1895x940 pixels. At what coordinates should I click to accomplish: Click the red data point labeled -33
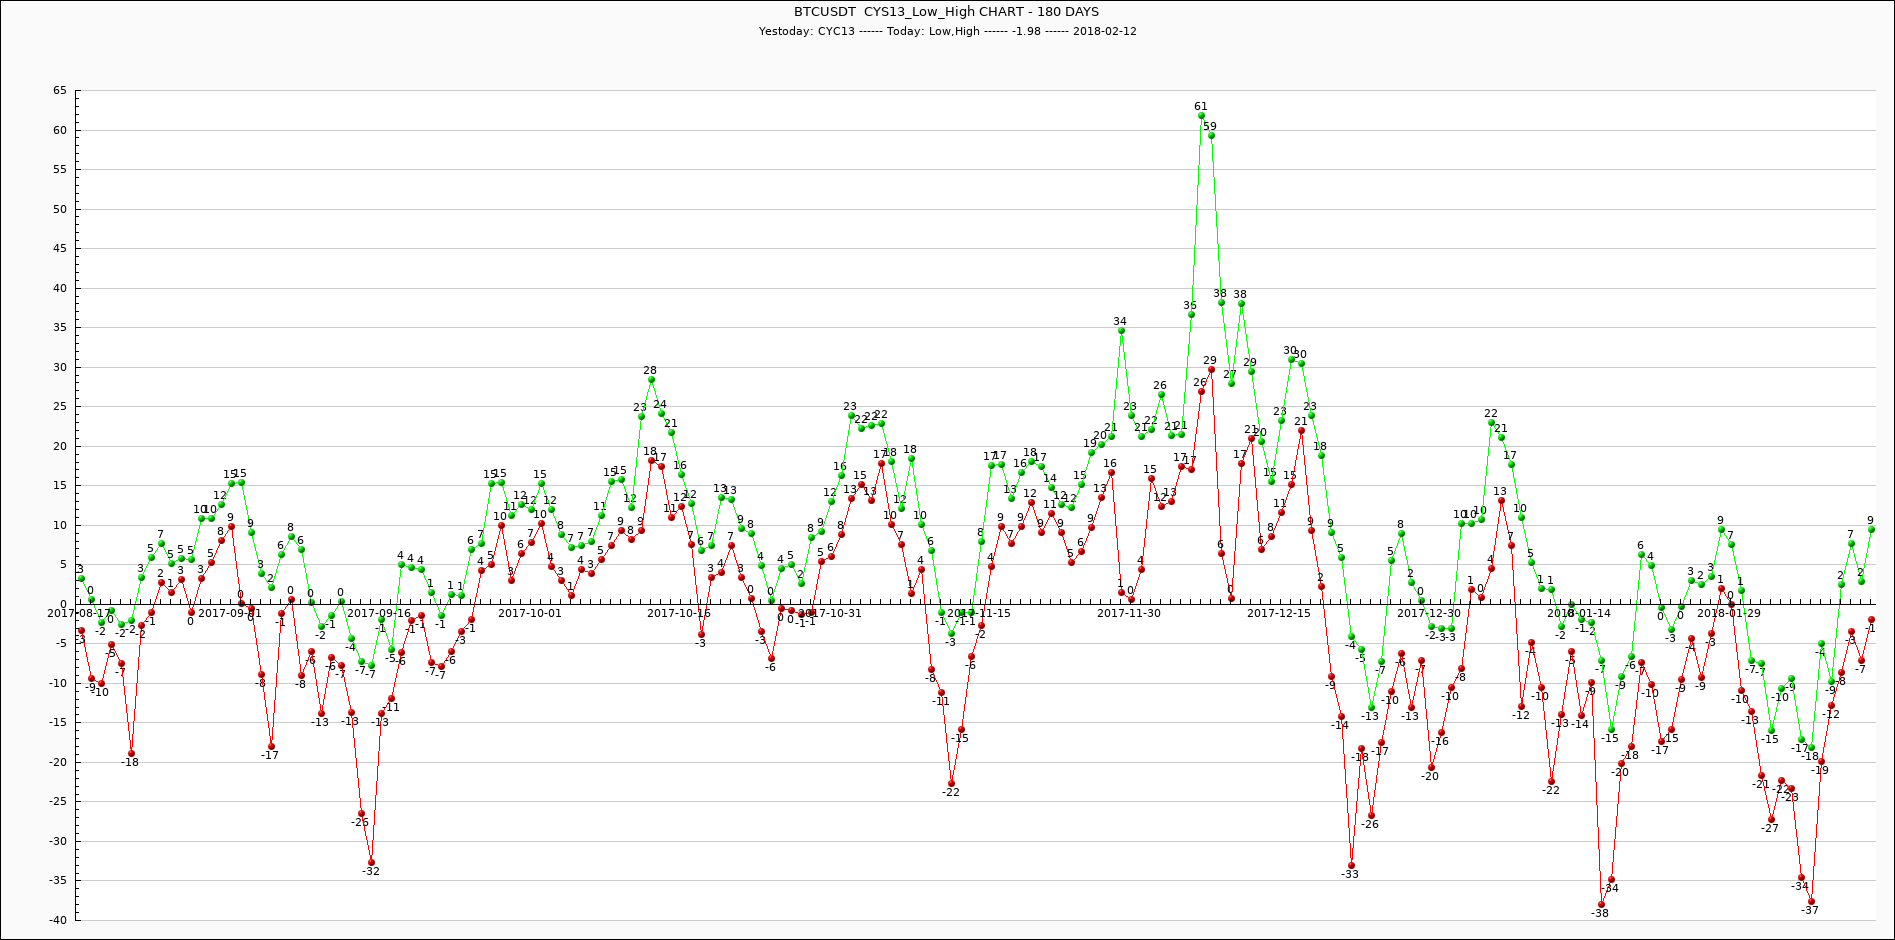[x=1351, y=865]
